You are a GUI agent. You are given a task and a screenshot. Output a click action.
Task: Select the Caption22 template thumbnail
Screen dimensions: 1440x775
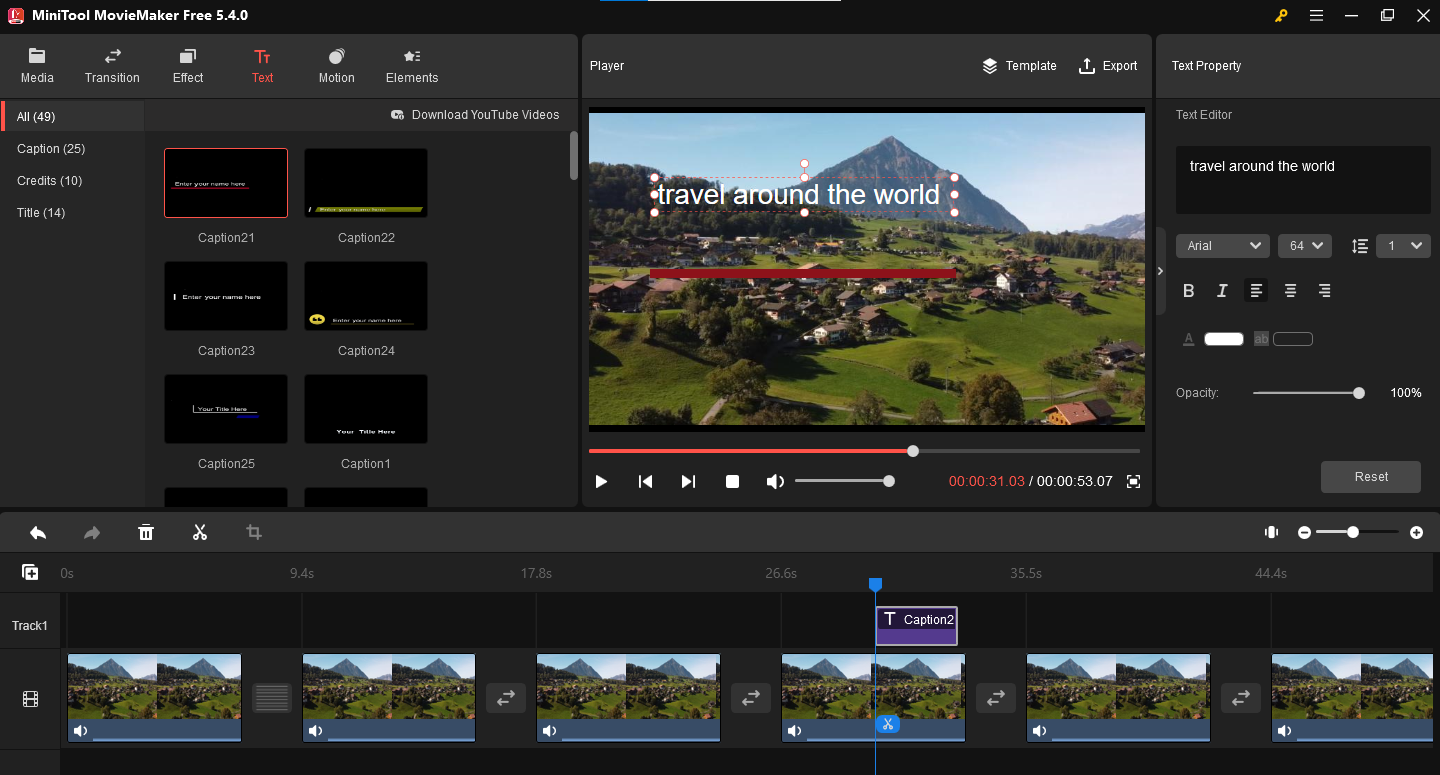click(366, 183)
